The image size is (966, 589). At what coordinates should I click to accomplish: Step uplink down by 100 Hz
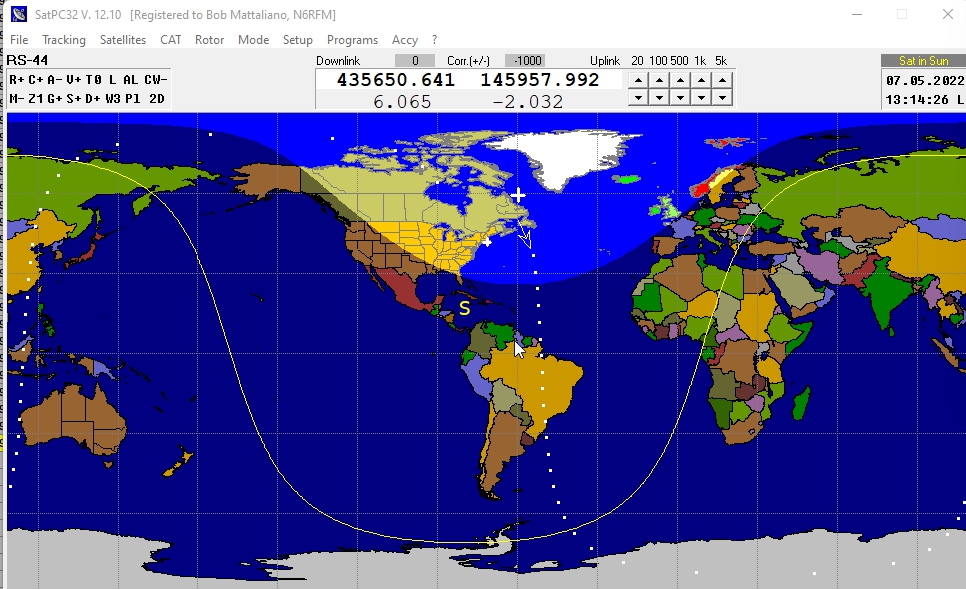(x=659, y=97)
